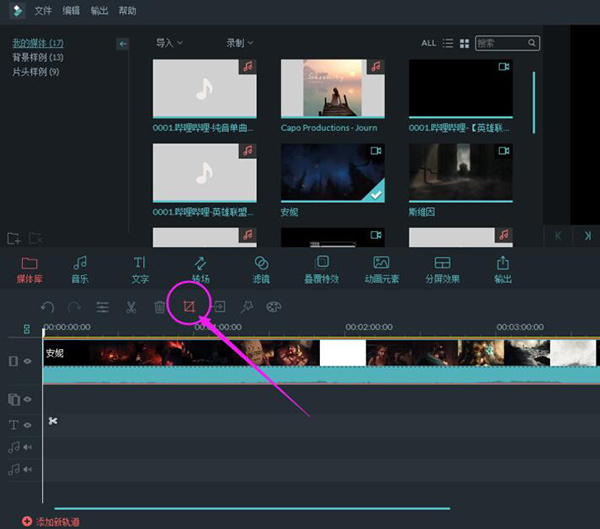Toggle video track visibility eye icon
The image size is (600, 529).
[x=27, y=360]
